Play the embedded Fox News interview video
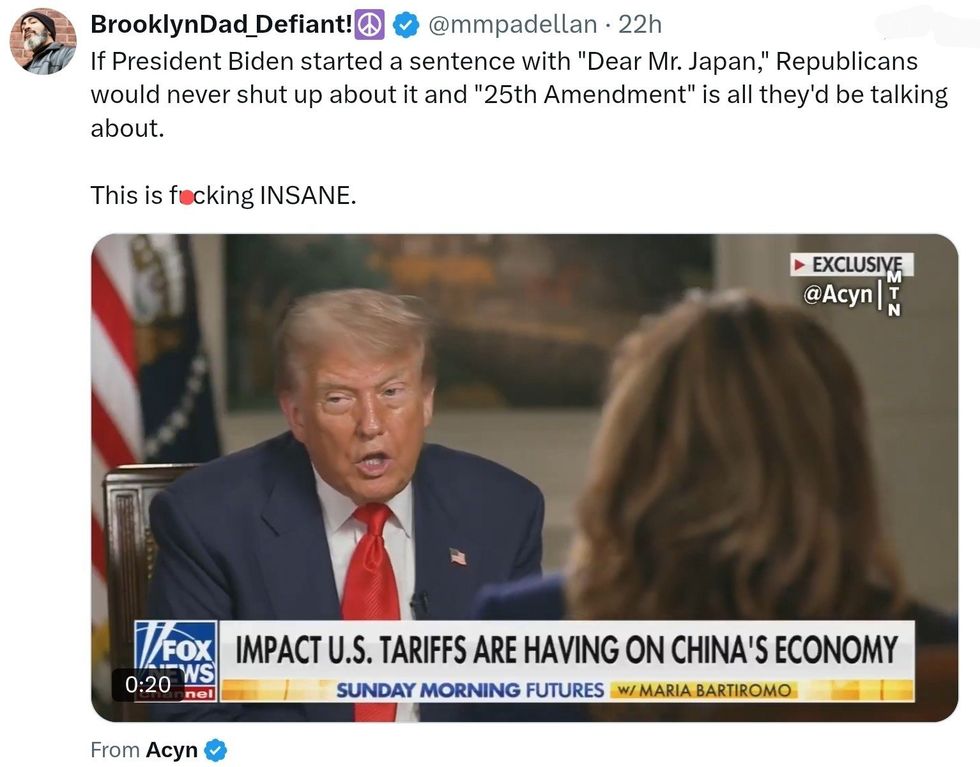This screenshot has width=980, height=767. 524,478
